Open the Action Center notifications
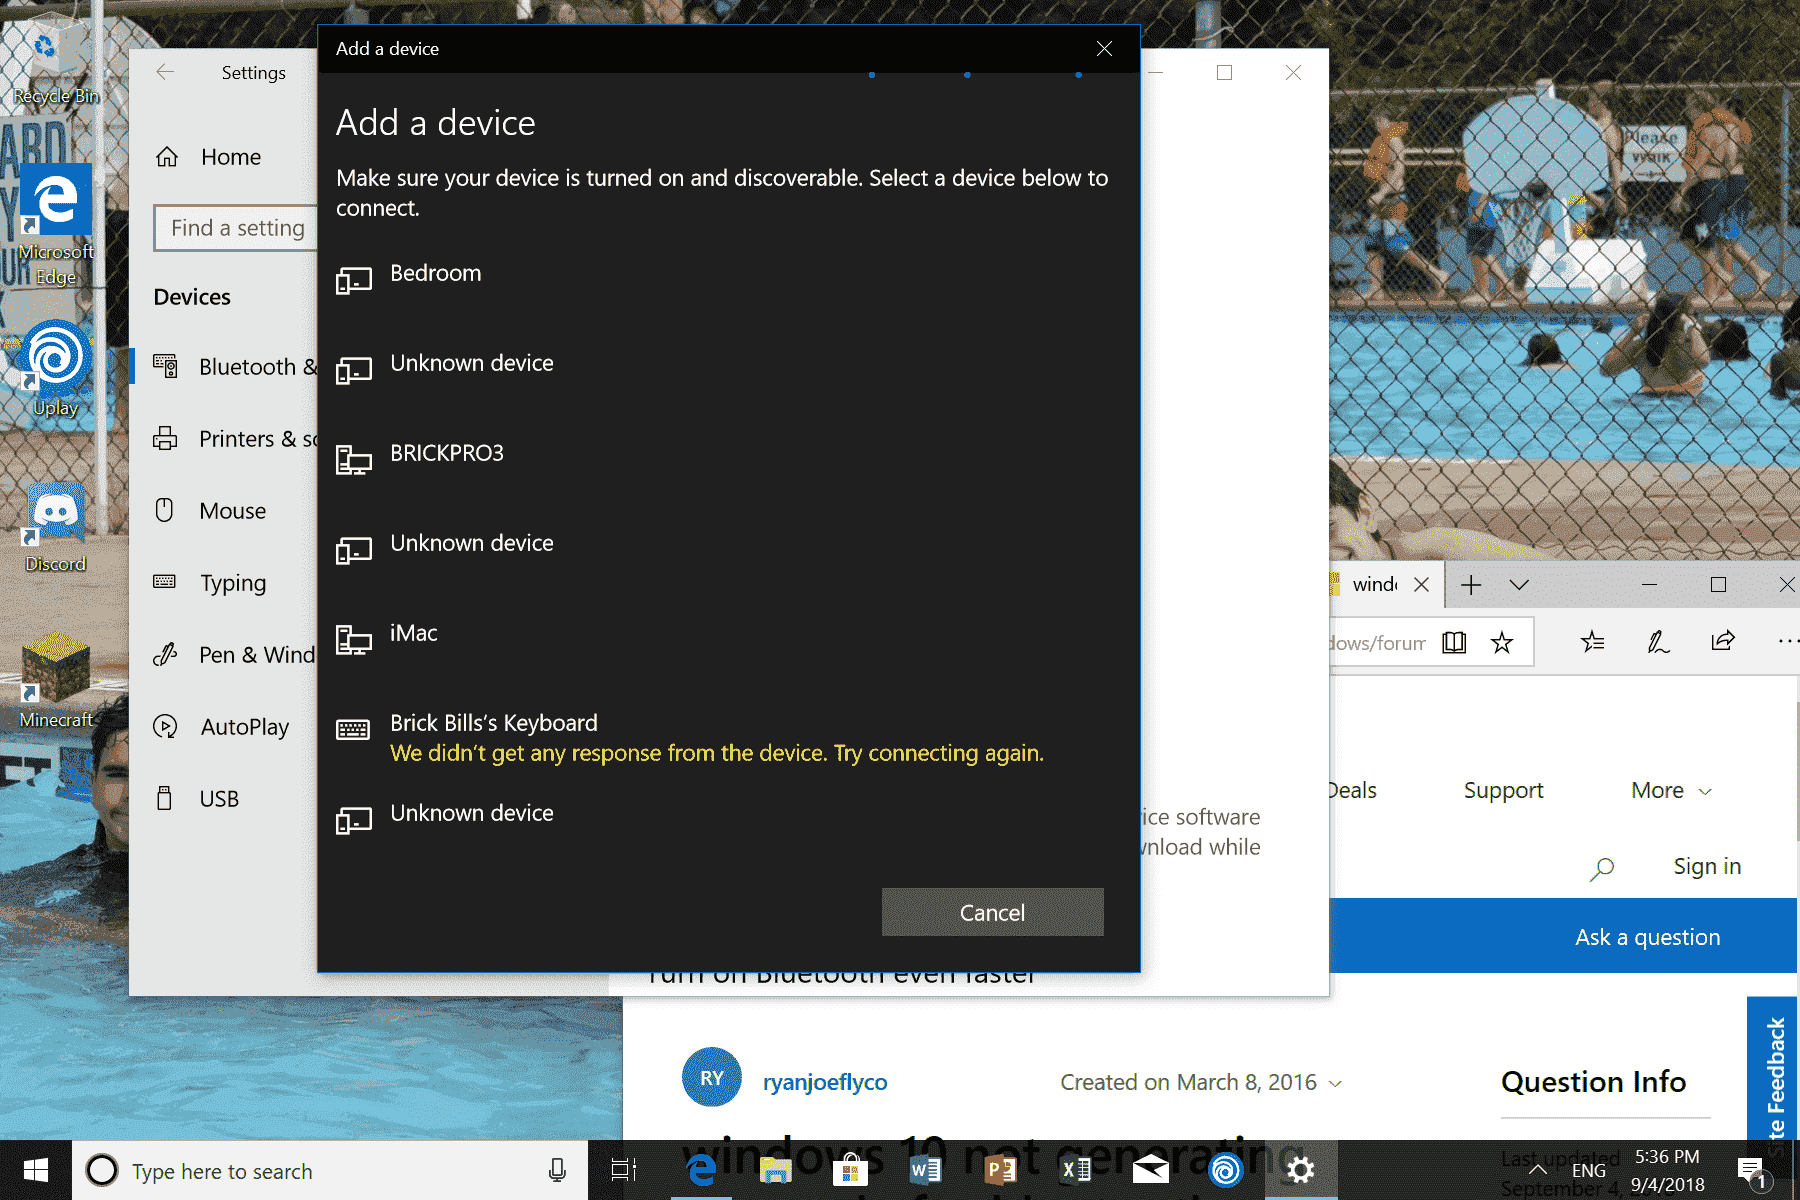The height and width of the screenshot is (1200, 1800). point(1752,1171)
